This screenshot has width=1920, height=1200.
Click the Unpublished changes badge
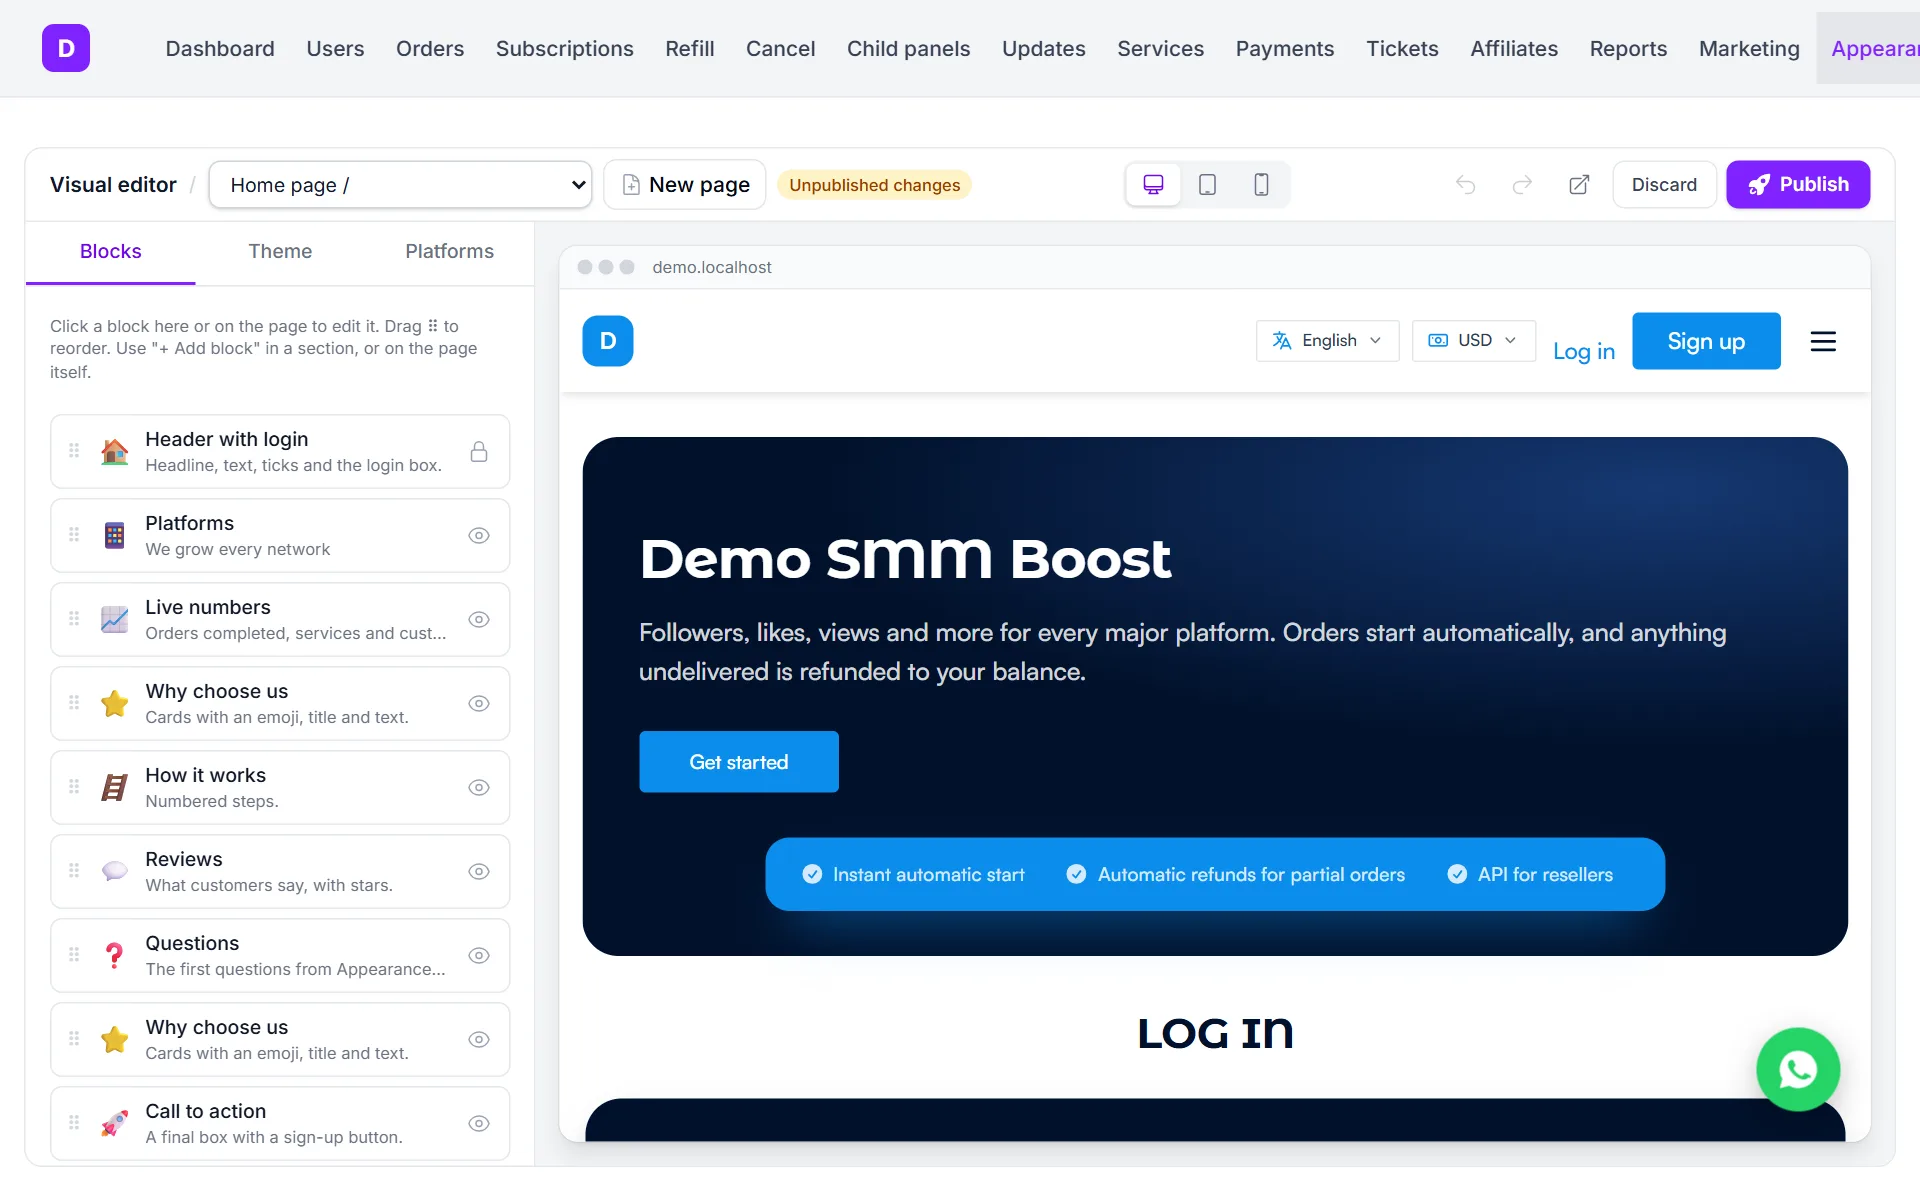pos(874,185)
